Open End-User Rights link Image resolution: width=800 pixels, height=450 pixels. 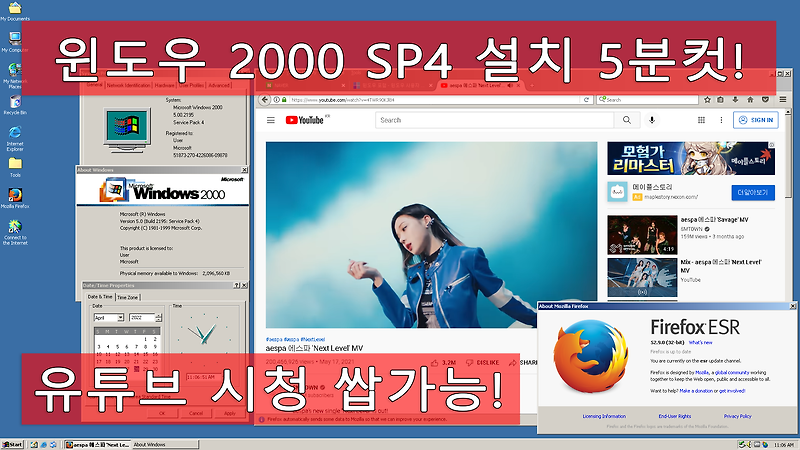(674, 416)
